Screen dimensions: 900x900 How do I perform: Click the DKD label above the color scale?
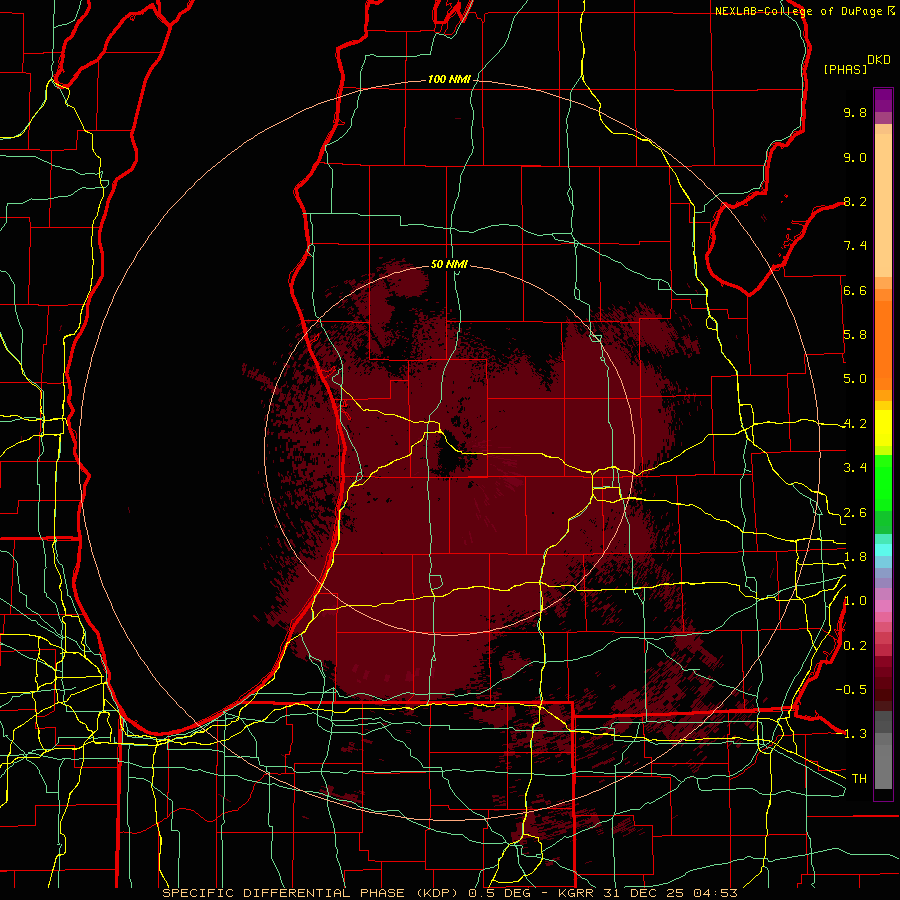(x=879, y=59)
